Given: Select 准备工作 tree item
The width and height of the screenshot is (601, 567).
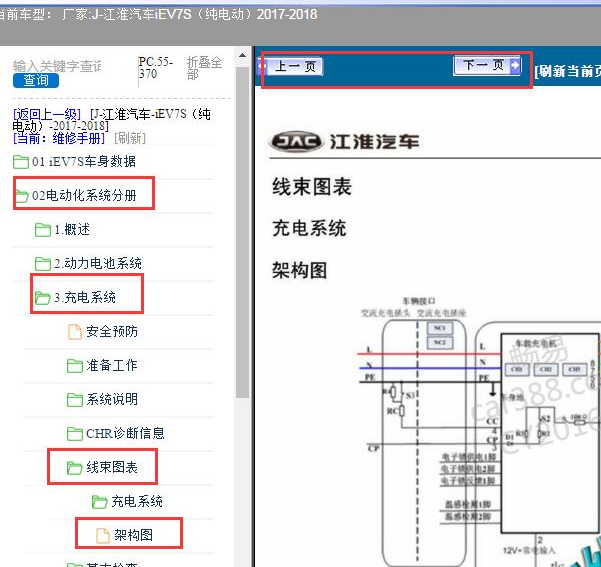Looking at the screenshot, I should (x=112, y=365).
